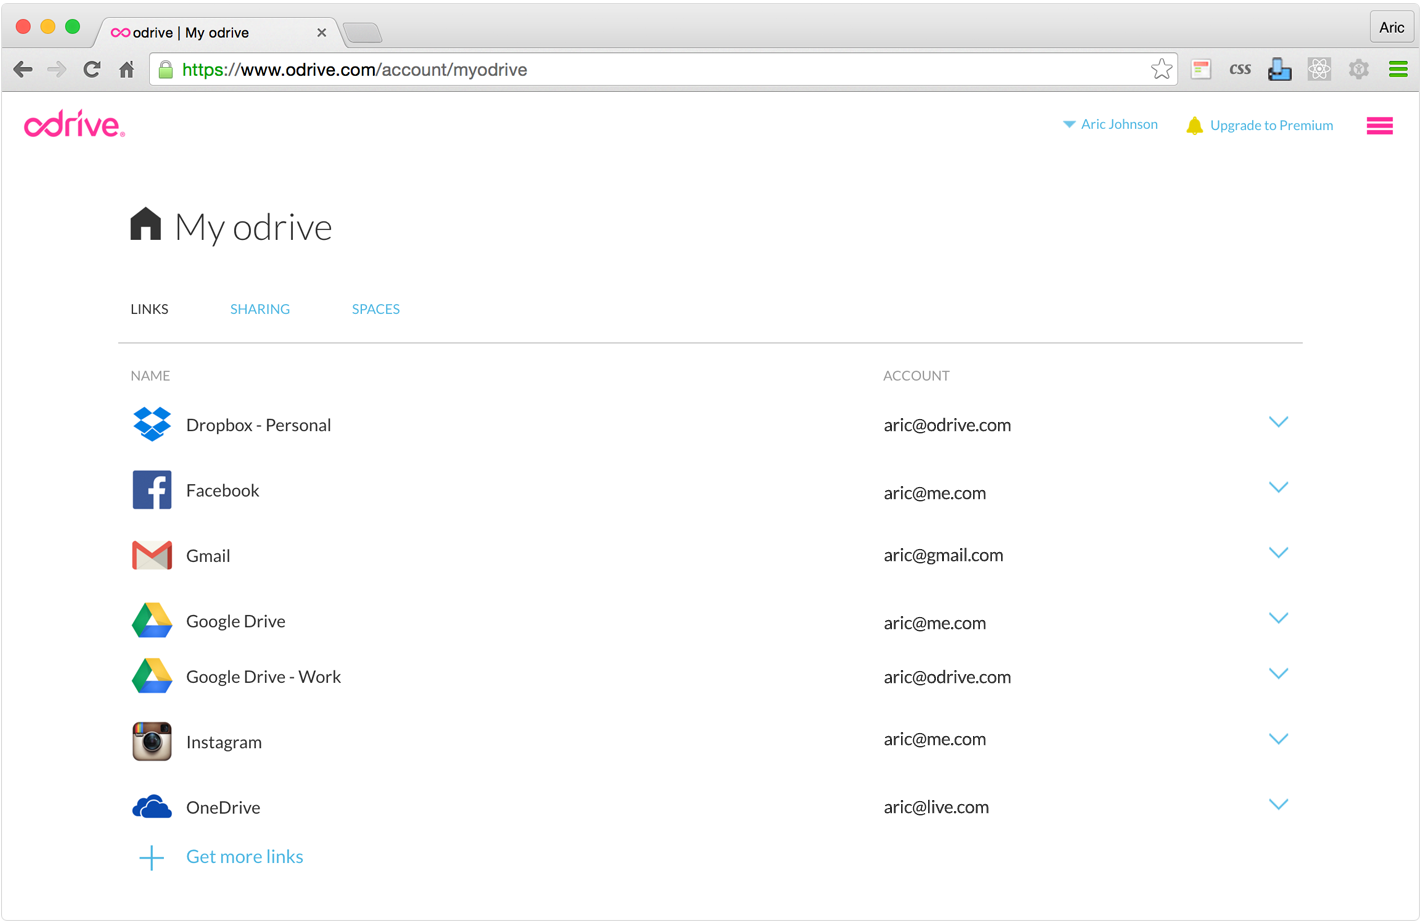Open the Google Drive - Work link name
Screen dimensions: 1422x922
263,677
